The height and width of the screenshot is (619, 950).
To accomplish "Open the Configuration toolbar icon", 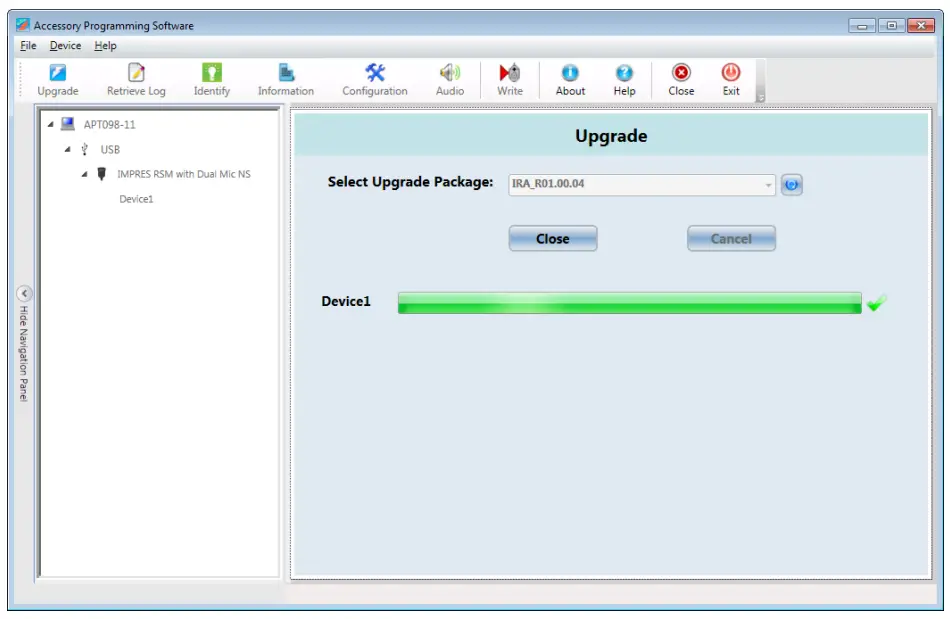I will pos(374,78).
